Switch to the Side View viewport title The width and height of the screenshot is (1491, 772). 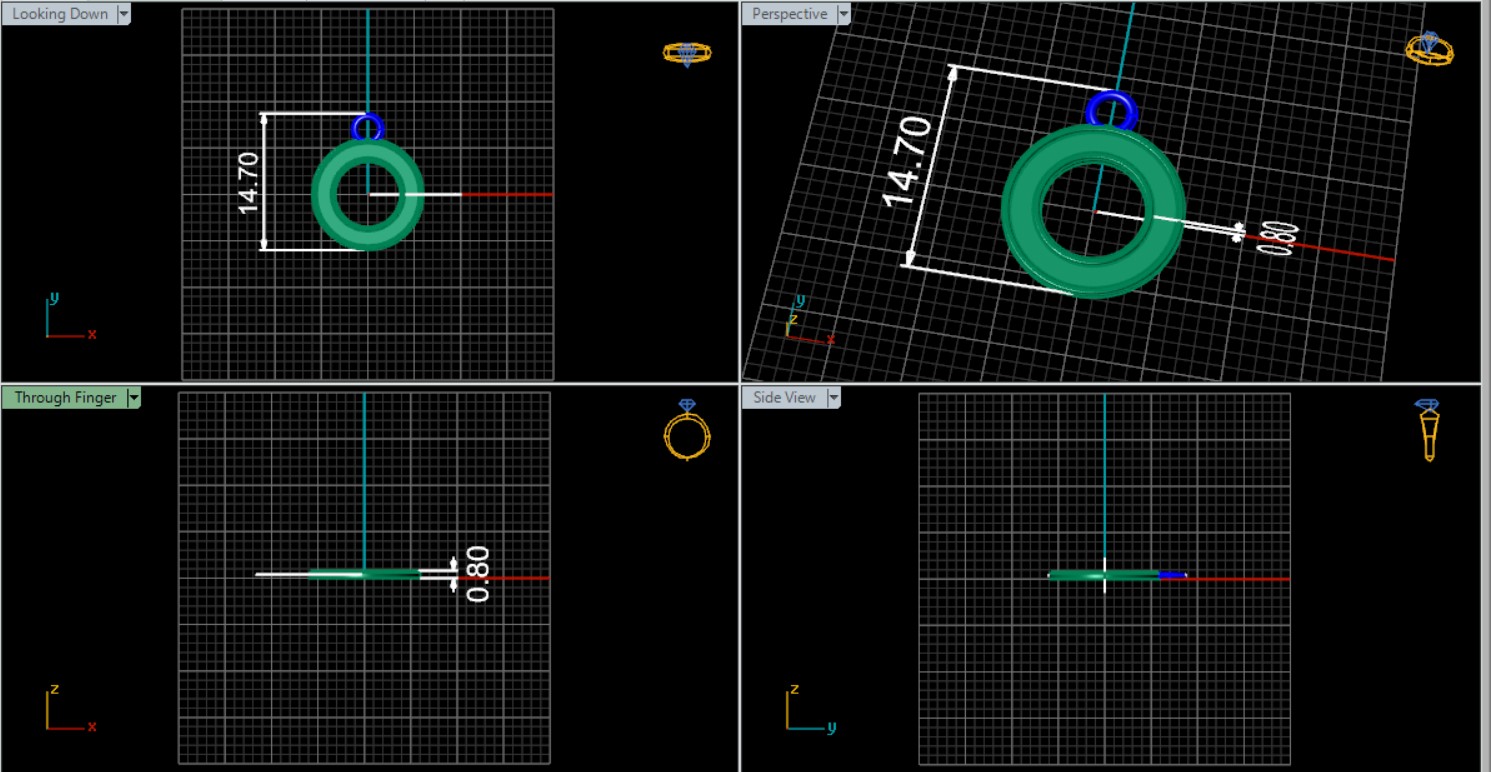tap(784, 398)
